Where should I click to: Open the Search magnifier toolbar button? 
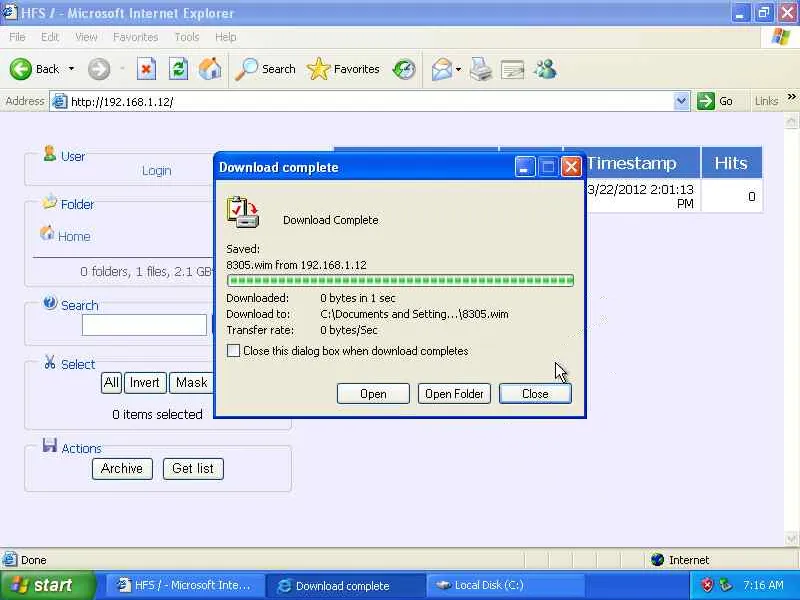[265, 69]
